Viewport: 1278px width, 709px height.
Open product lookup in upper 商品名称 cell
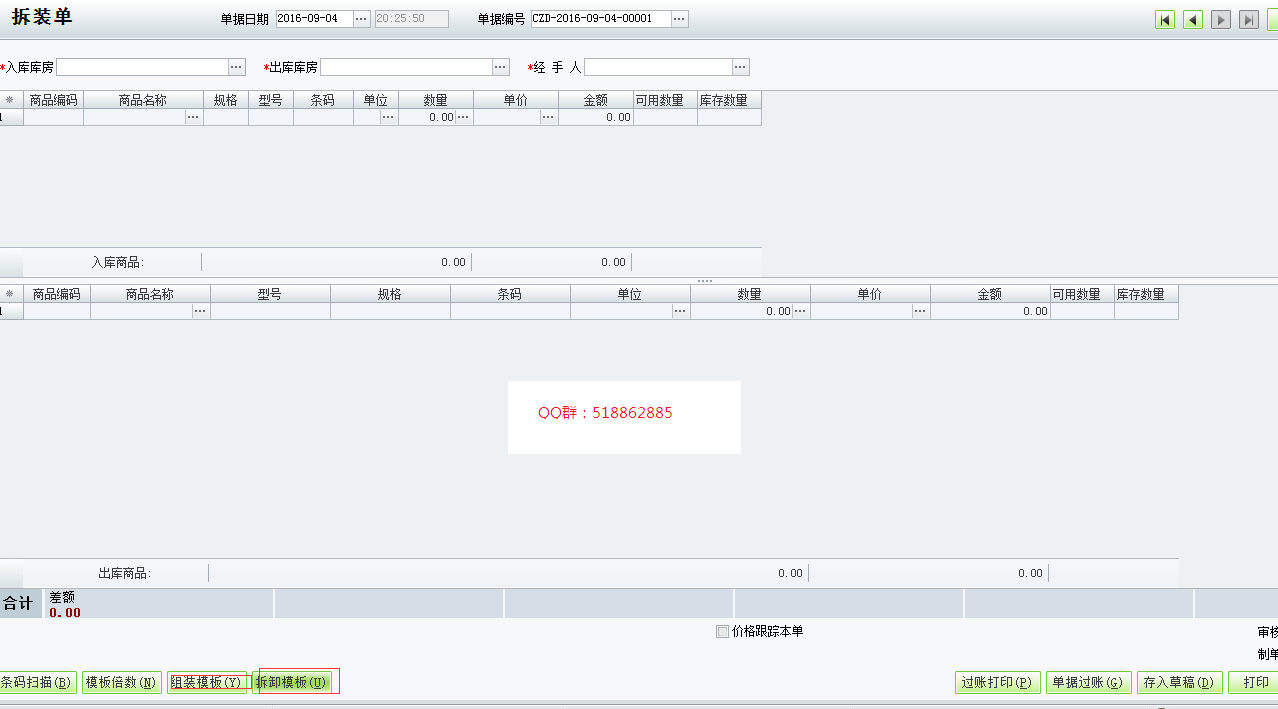pos(194,117)
